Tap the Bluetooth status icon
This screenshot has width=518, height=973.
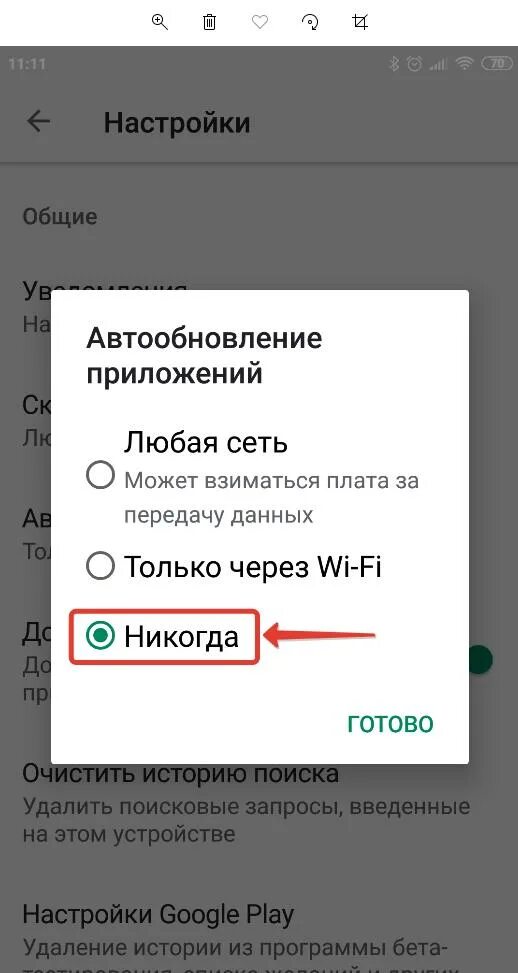tap(393, 63)
